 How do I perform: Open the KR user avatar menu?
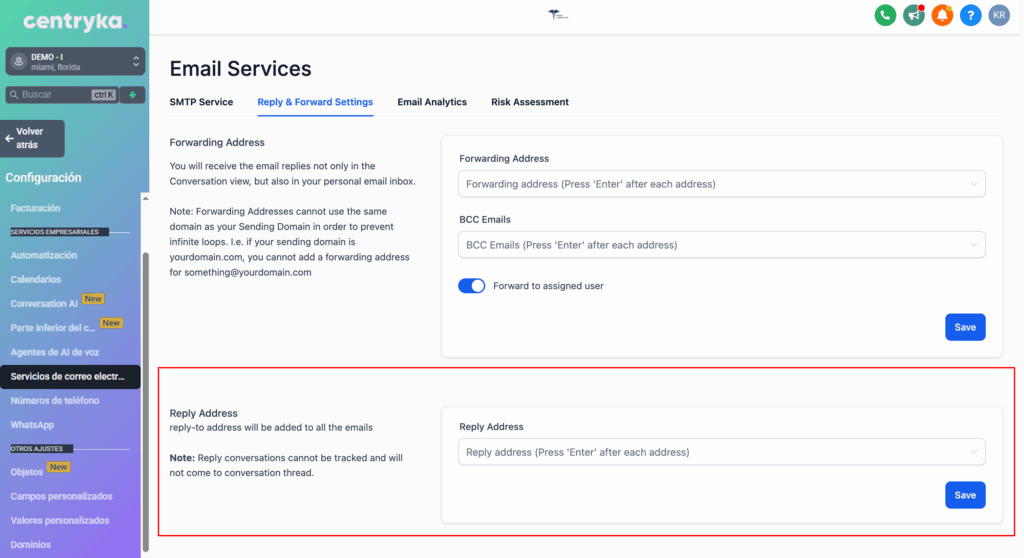(x=998, y=15)
